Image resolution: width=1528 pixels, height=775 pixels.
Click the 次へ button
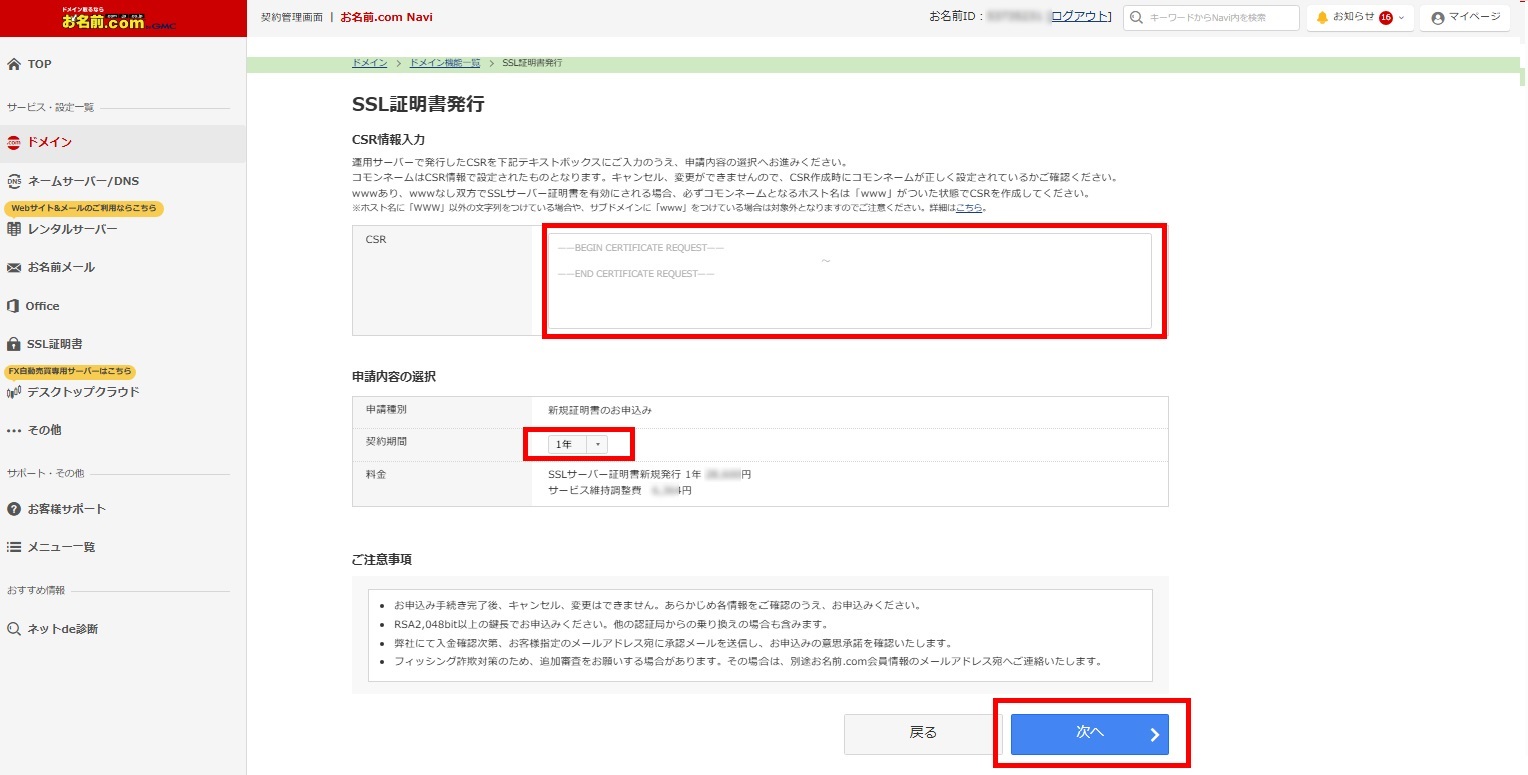pos(1089,733)
